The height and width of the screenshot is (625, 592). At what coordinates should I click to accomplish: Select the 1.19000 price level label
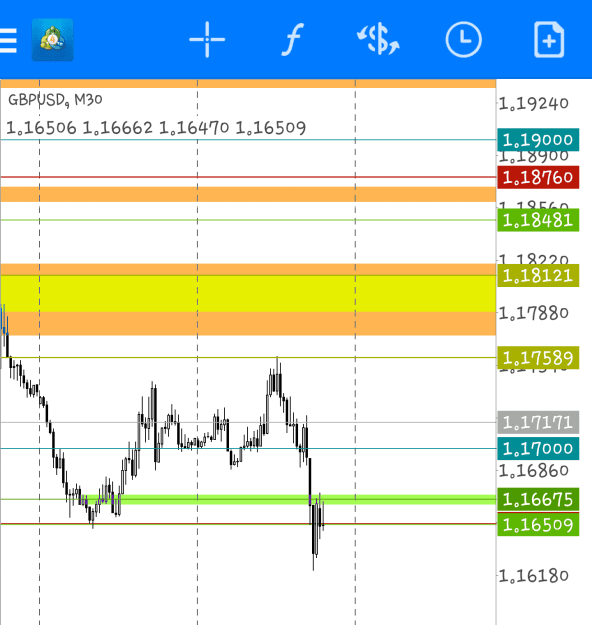538,140
